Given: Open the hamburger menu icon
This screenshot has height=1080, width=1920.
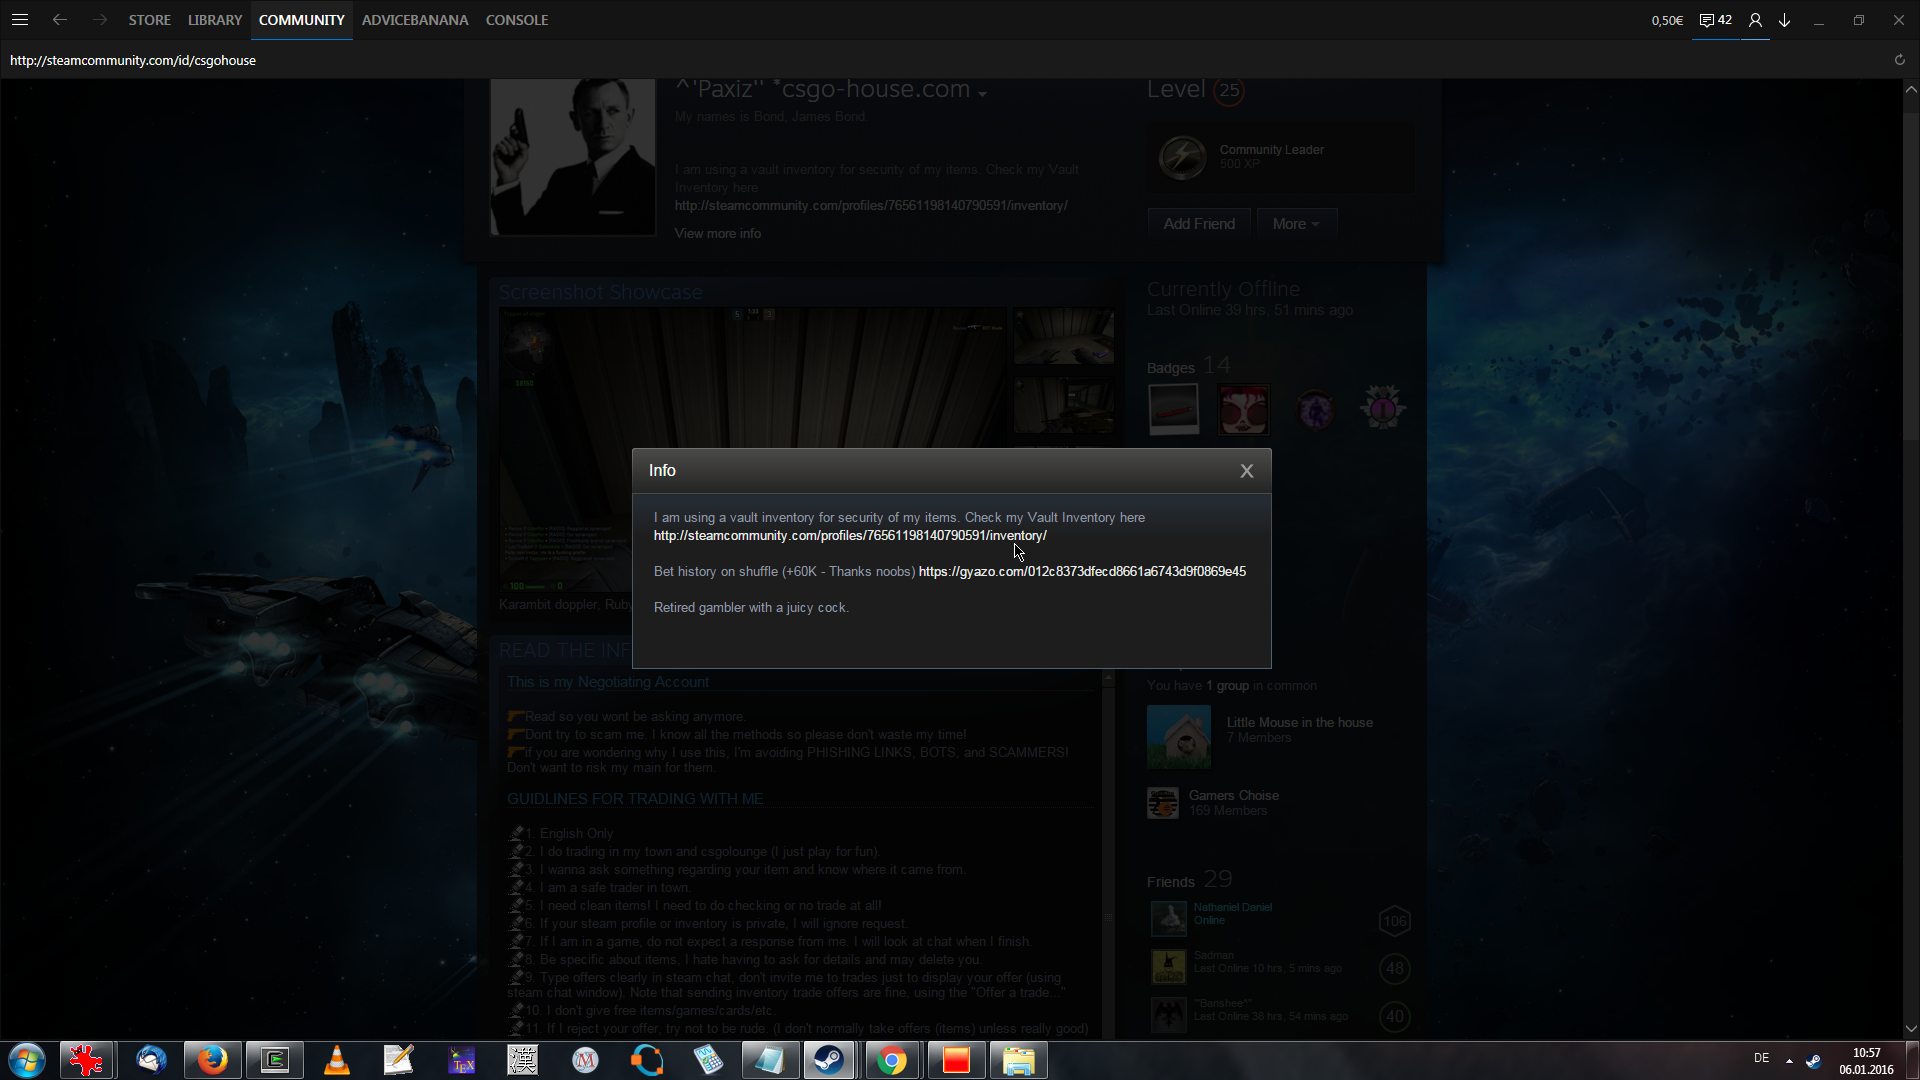Looking at the screenshot, I should click(19, 20).
